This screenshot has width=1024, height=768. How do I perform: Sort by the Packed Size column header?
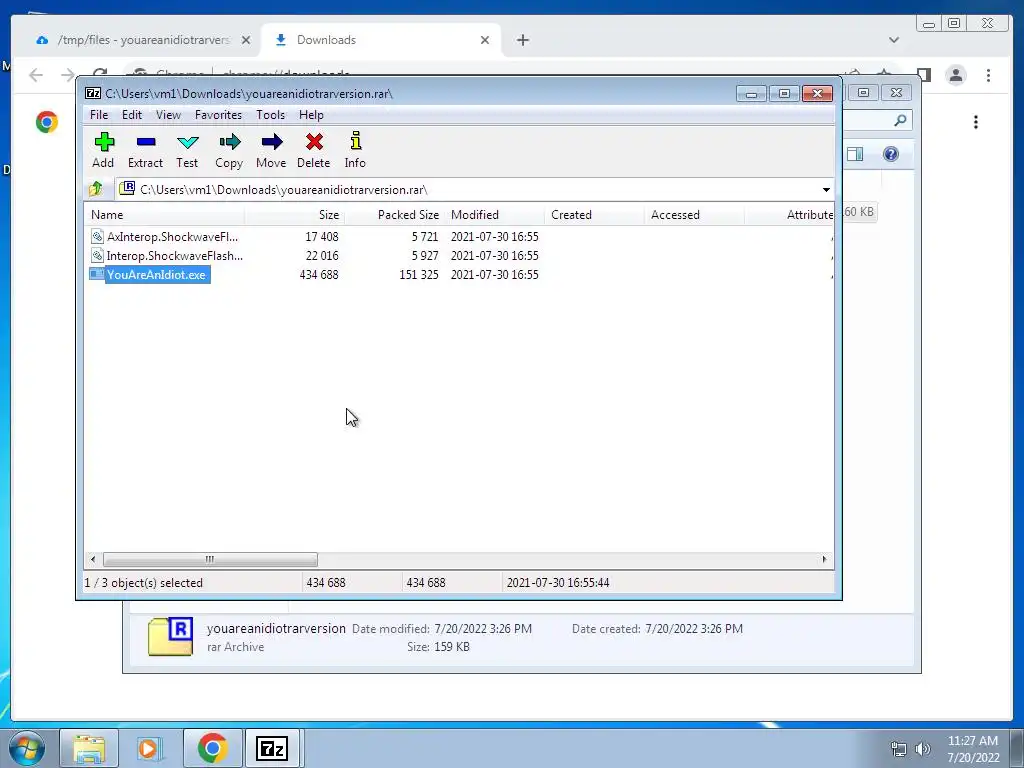(x=394, y=215)
